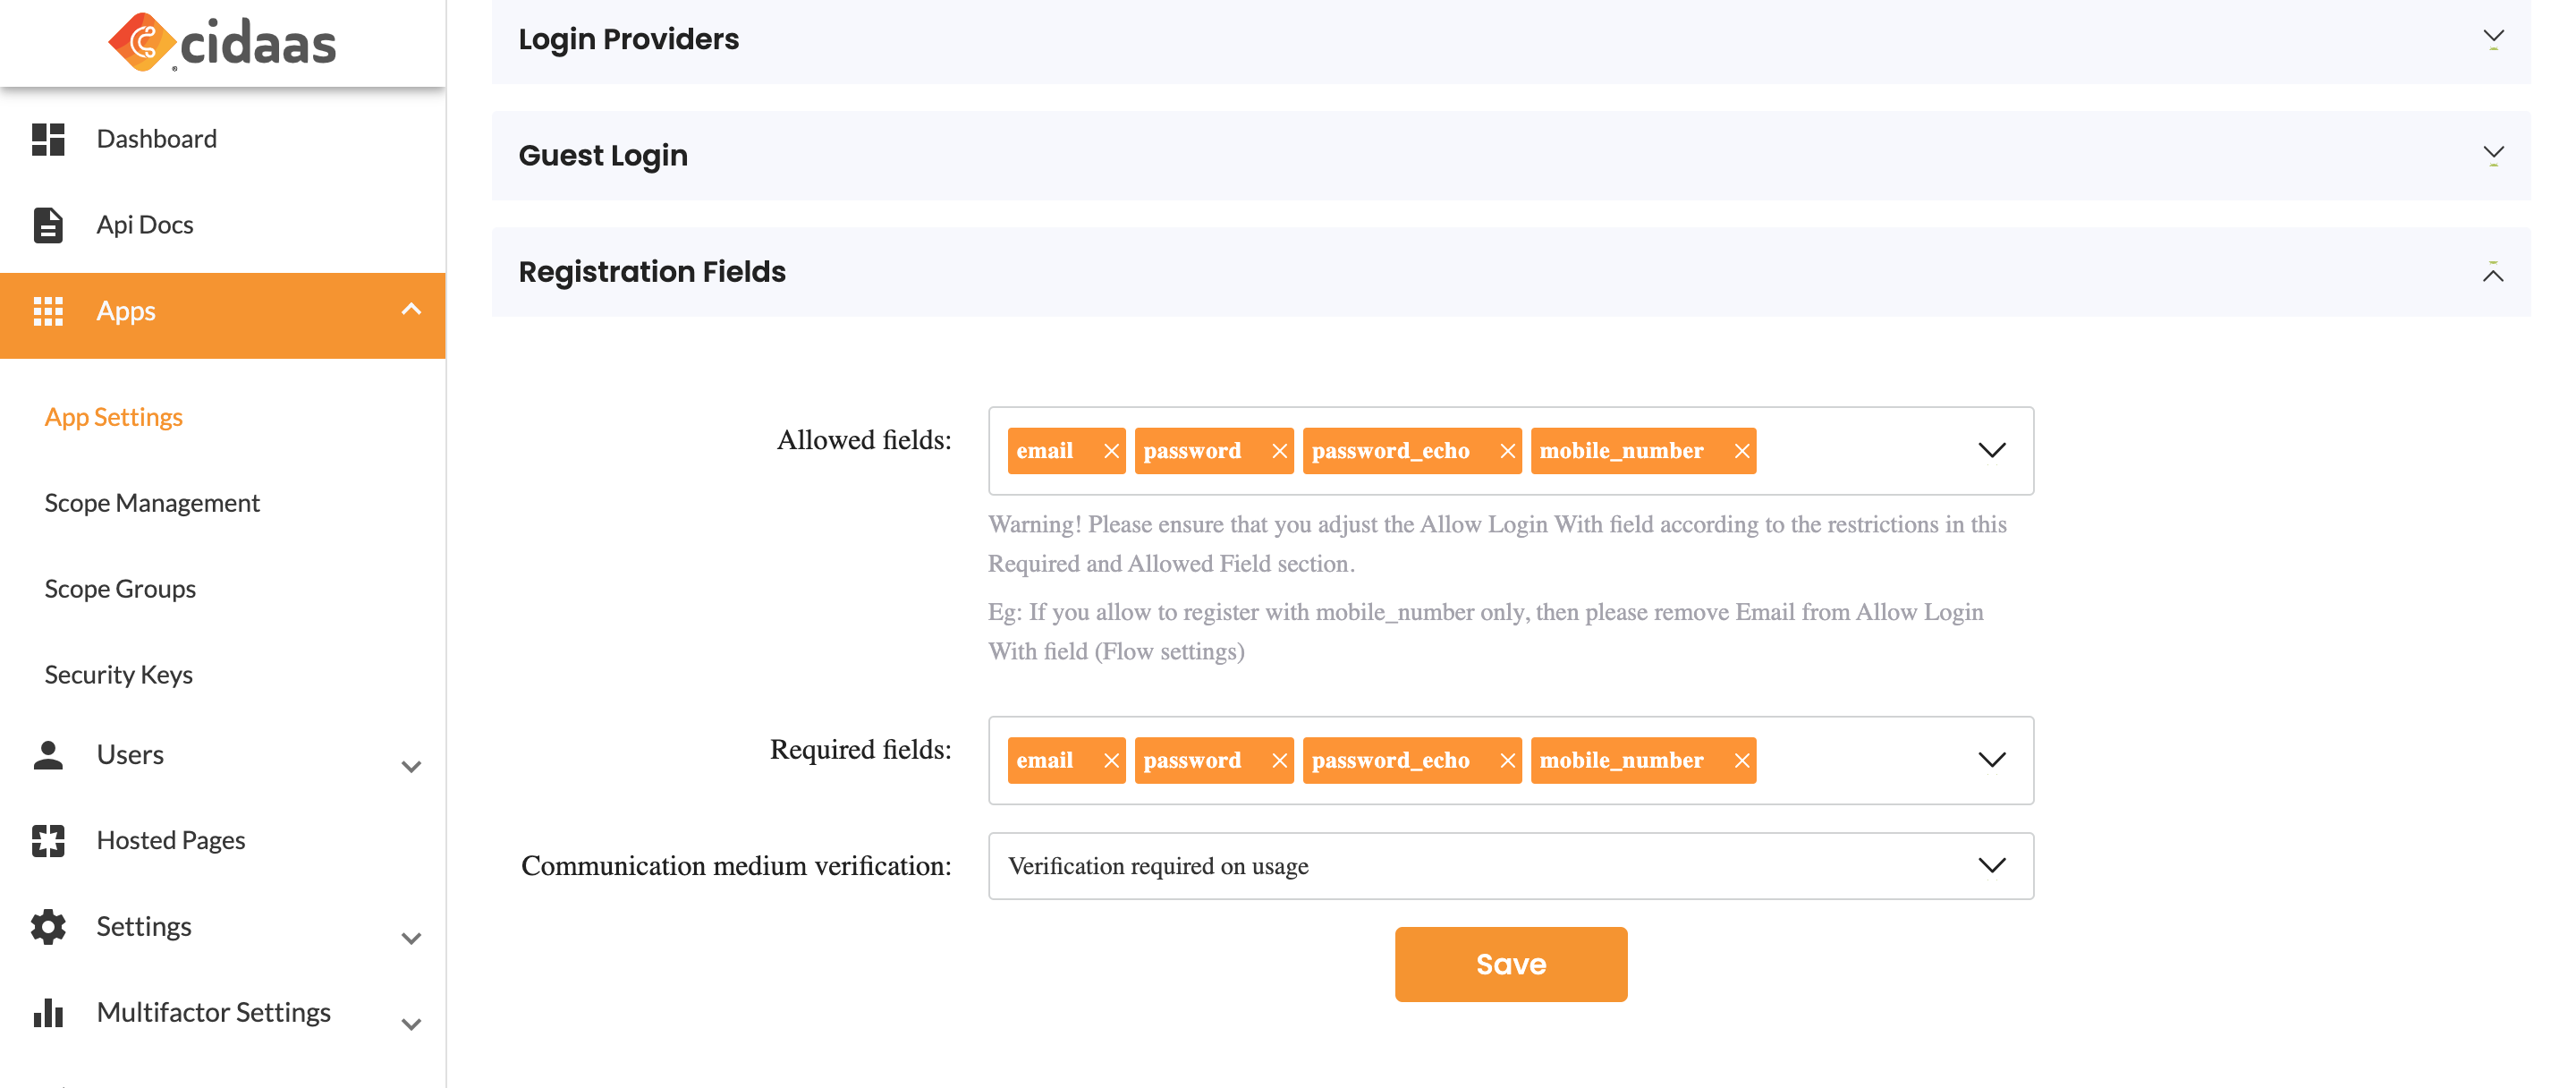The width and height of the screenshot is (2576, 1088).
Task: Click the cidaas logo
Action: [x=222, y=42]
